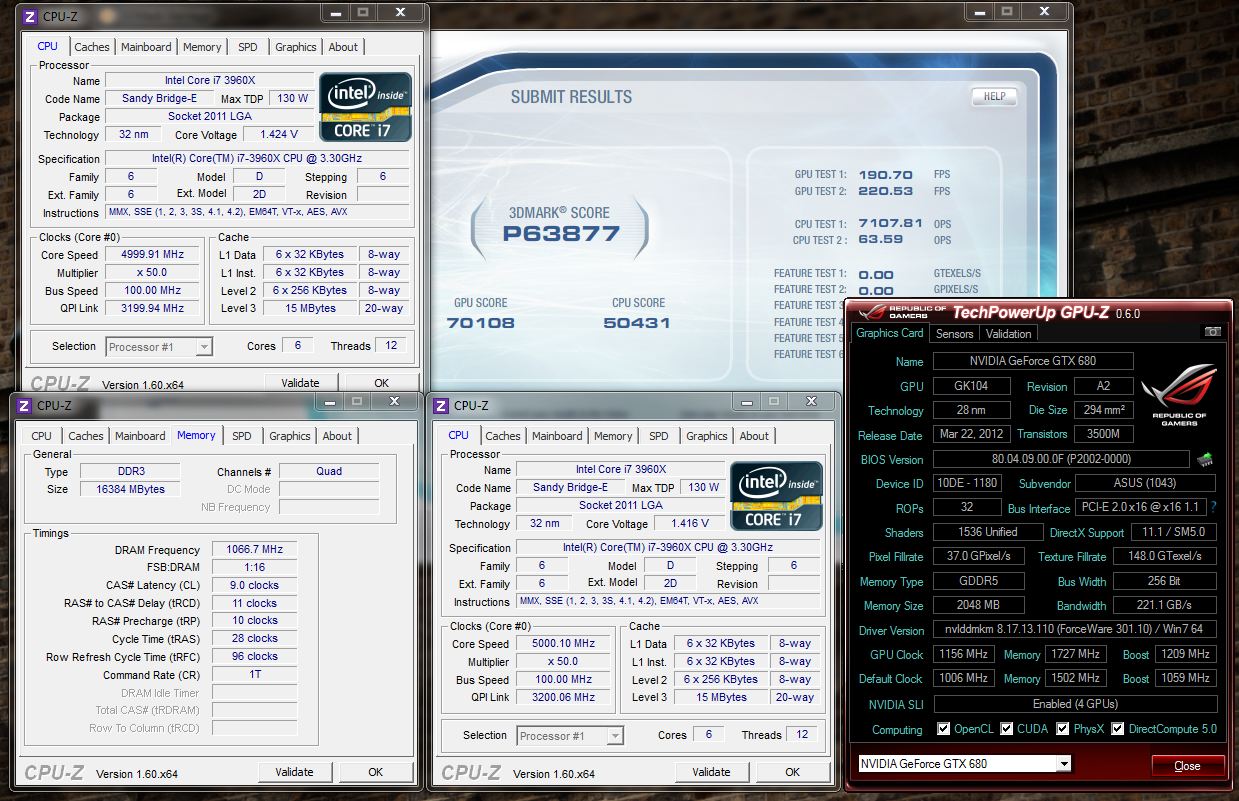Click Validate in the memory CPU-Z window

[294, 772]
